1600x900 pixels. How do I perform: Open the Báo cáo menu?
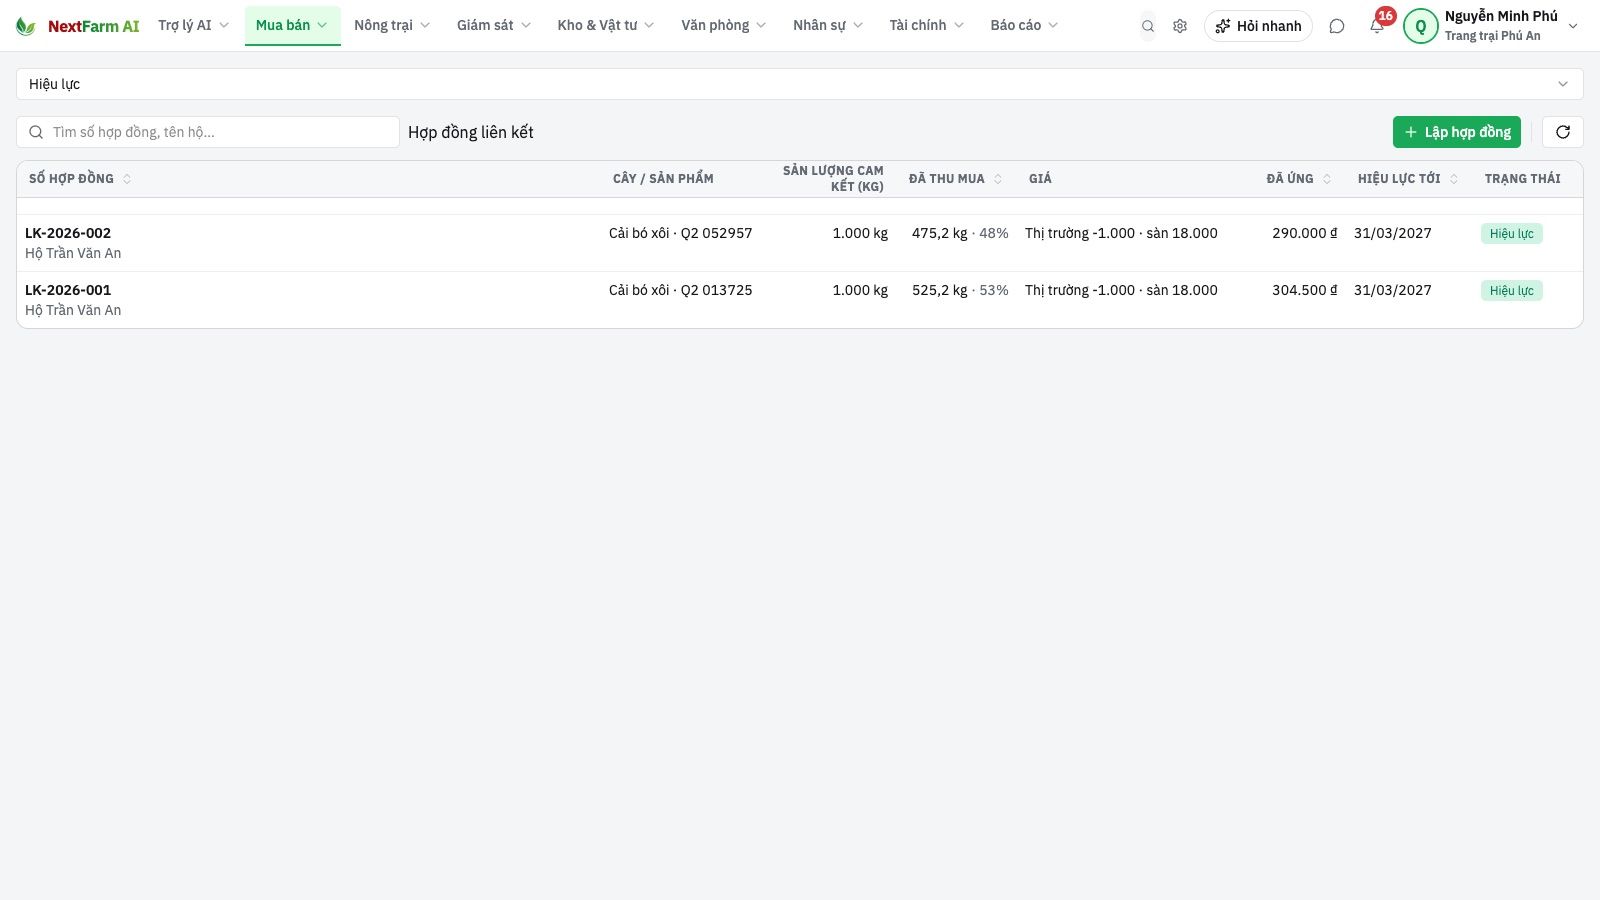(x=1024, y=26)
